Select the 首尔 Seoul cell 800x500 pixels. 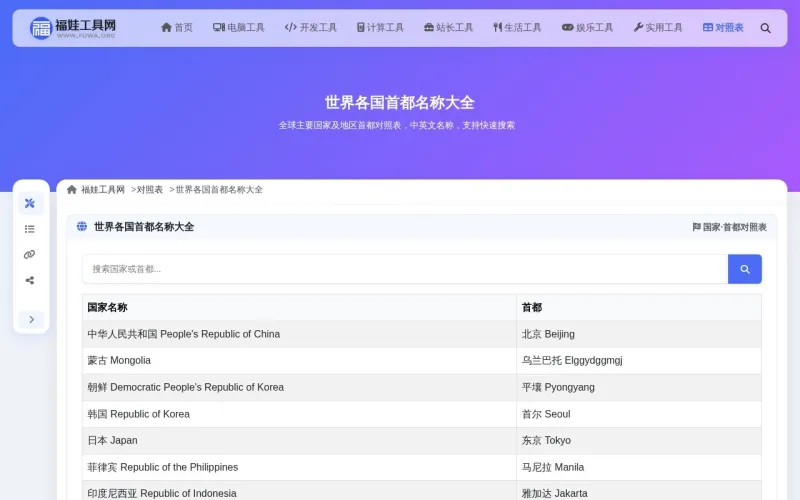tap(639, 414)
